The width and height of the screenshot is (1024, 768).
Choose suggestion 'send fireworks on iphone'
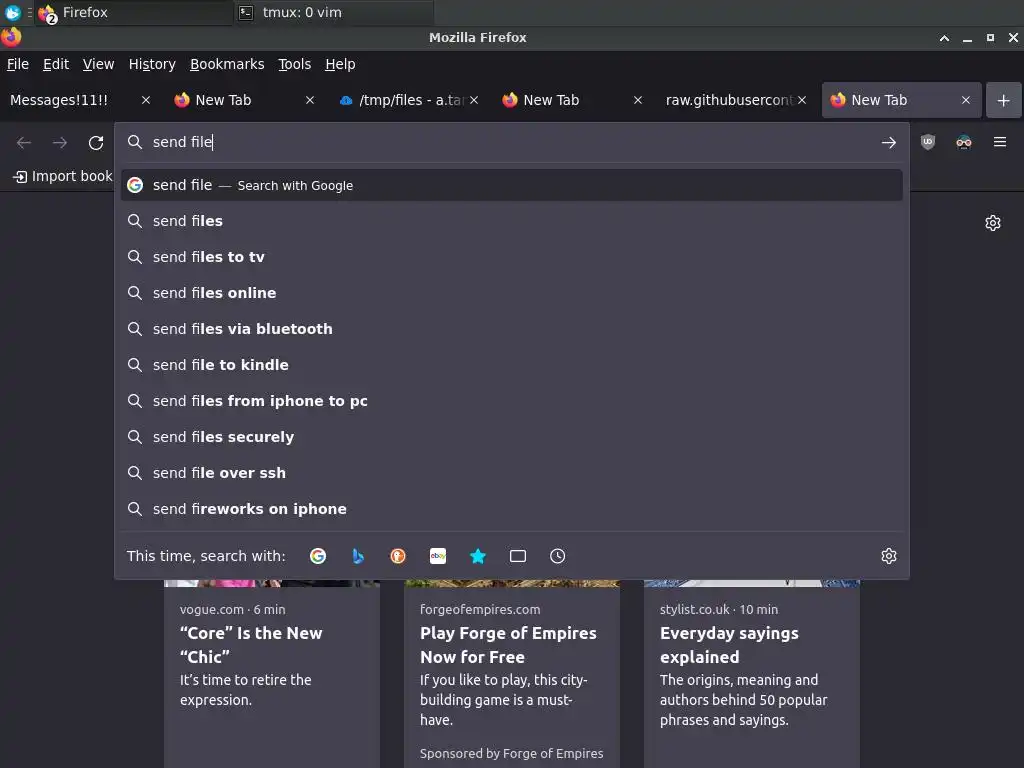tap(511, 508)
